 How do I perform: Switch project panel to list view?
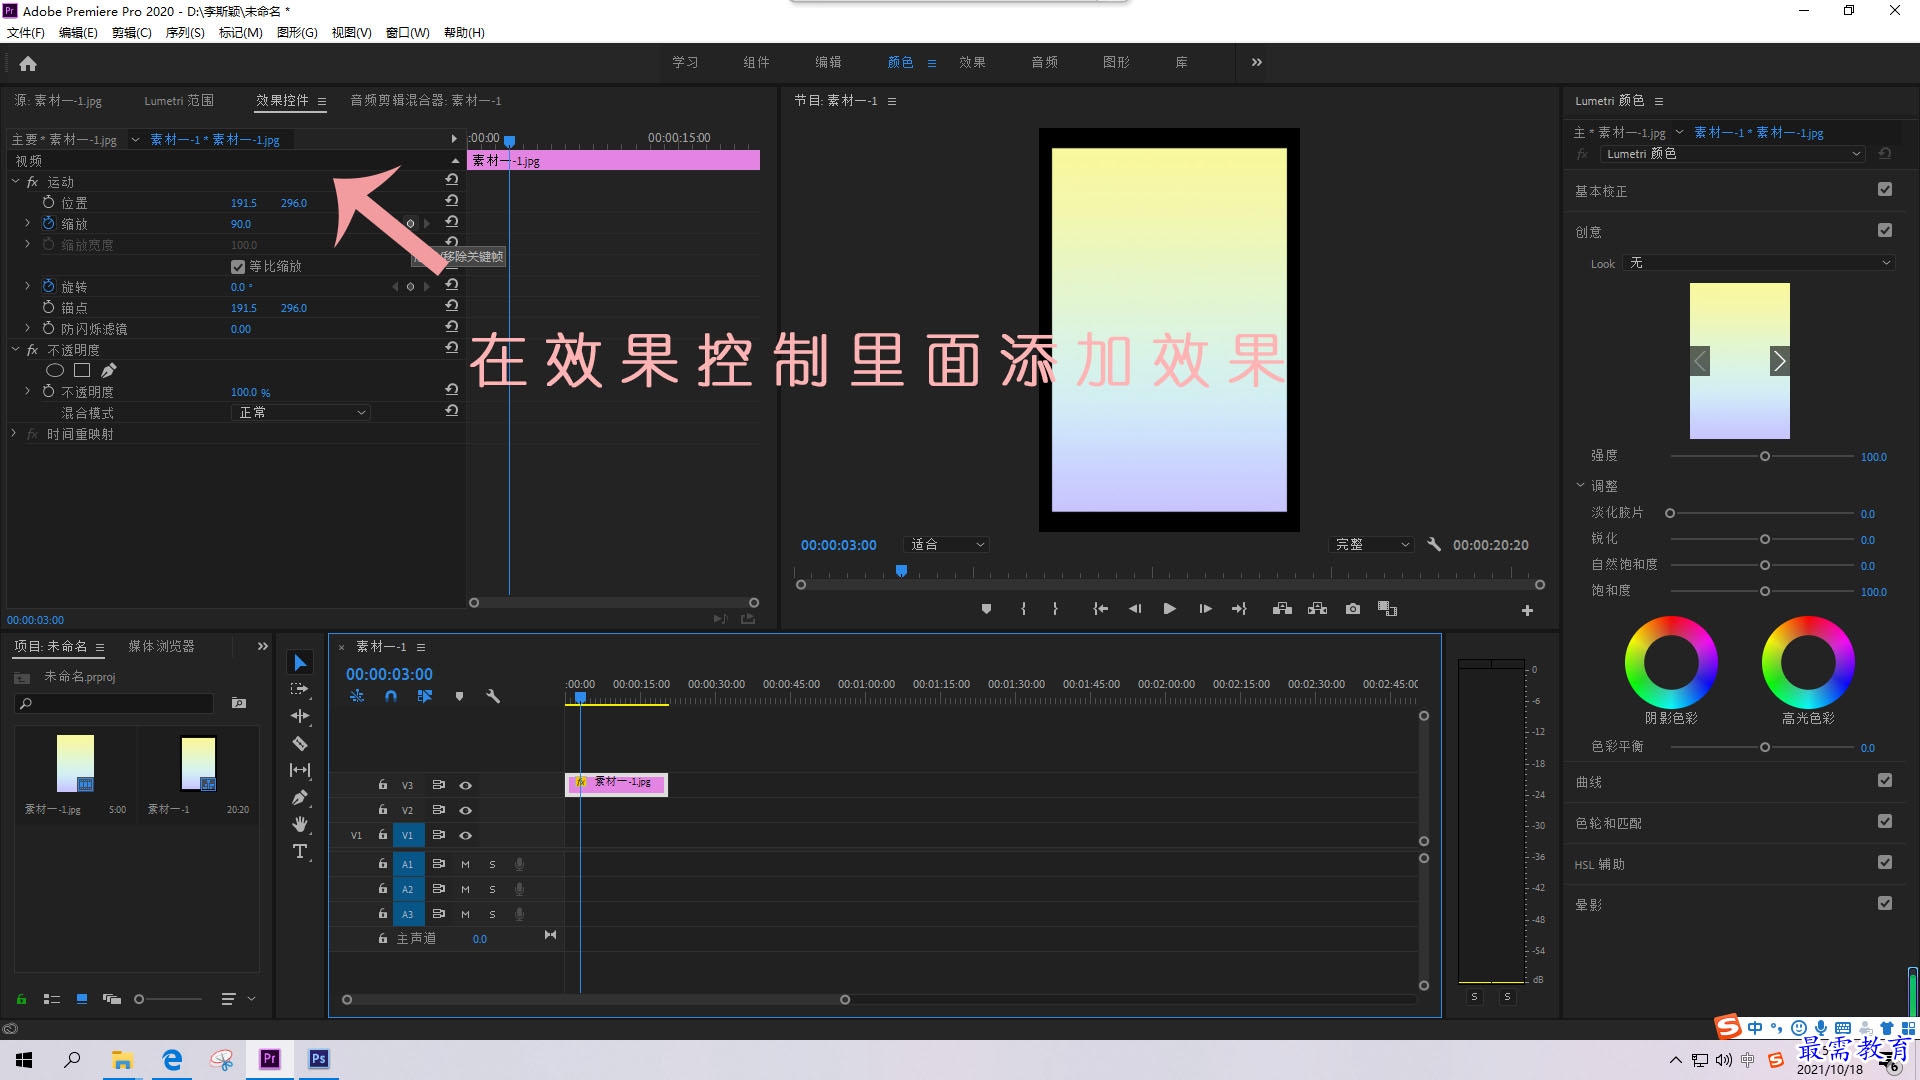click(x=52, y=999)
